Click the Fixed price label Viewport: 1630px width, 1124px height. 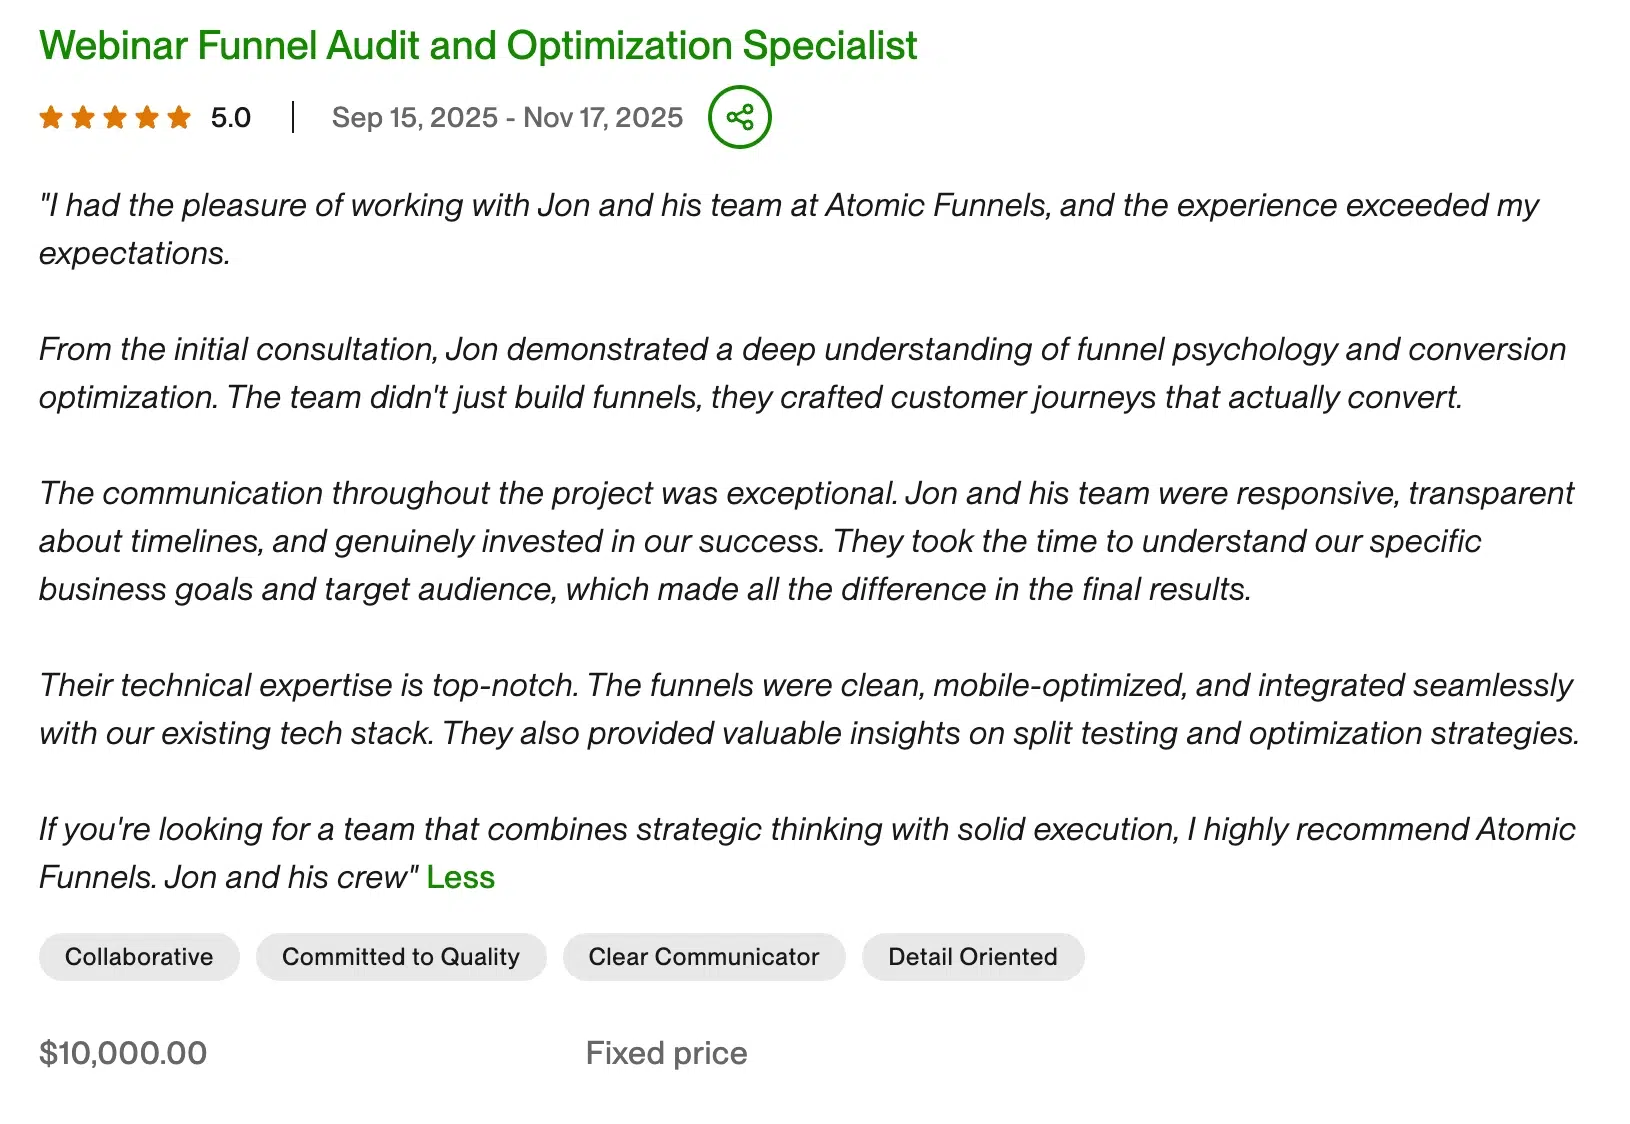pos(665,1052)
